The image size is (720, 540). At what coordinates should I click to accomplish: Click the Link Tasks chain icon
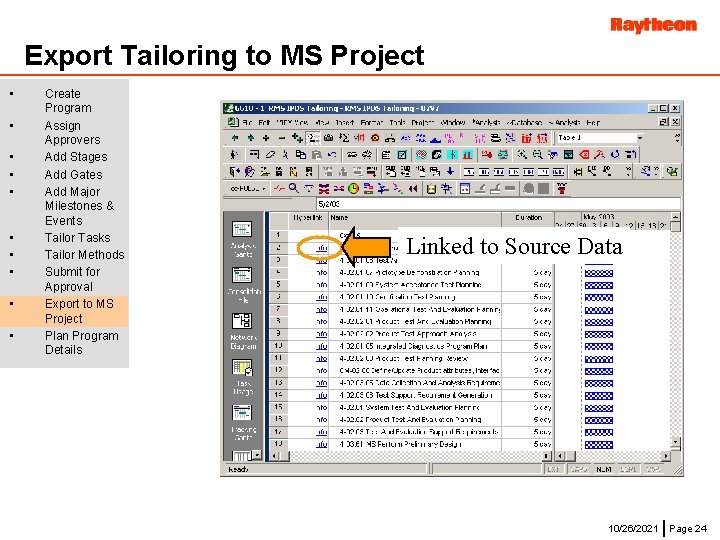click(x=352, y=155)
